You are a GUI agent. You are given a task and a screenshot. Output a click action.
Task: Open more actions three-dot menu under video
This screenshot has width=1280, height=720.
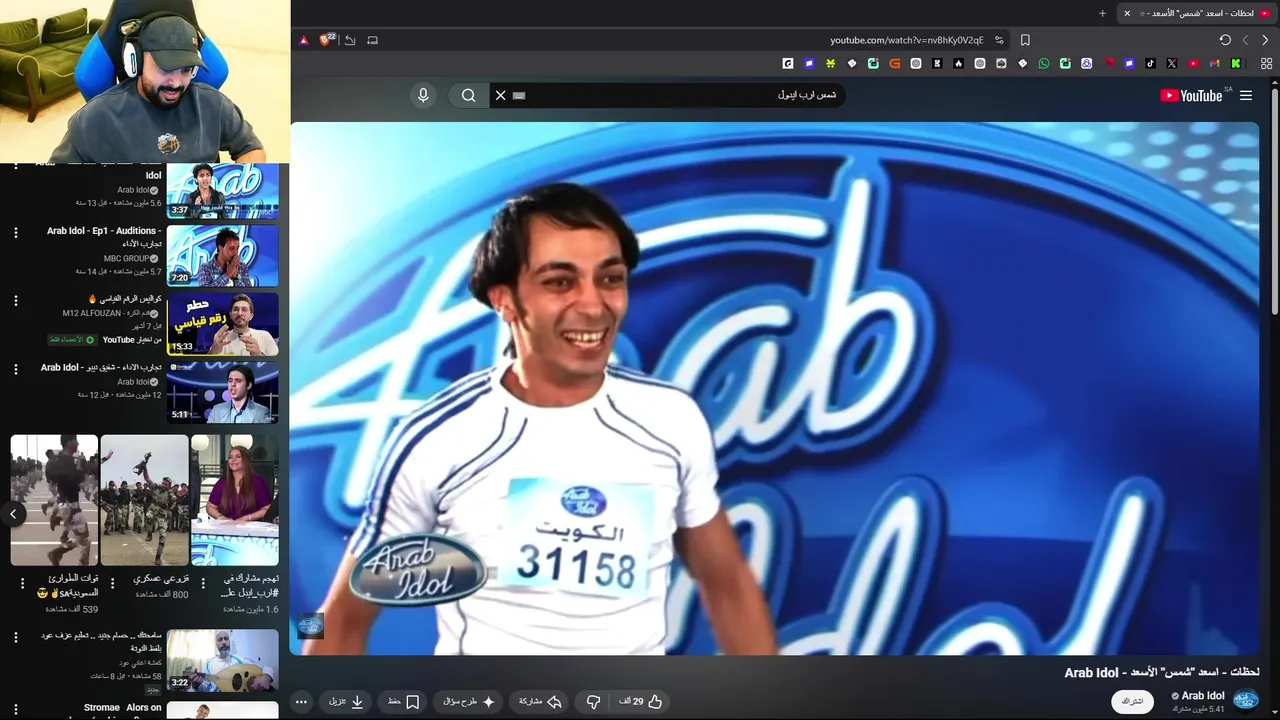pos(301,702)
